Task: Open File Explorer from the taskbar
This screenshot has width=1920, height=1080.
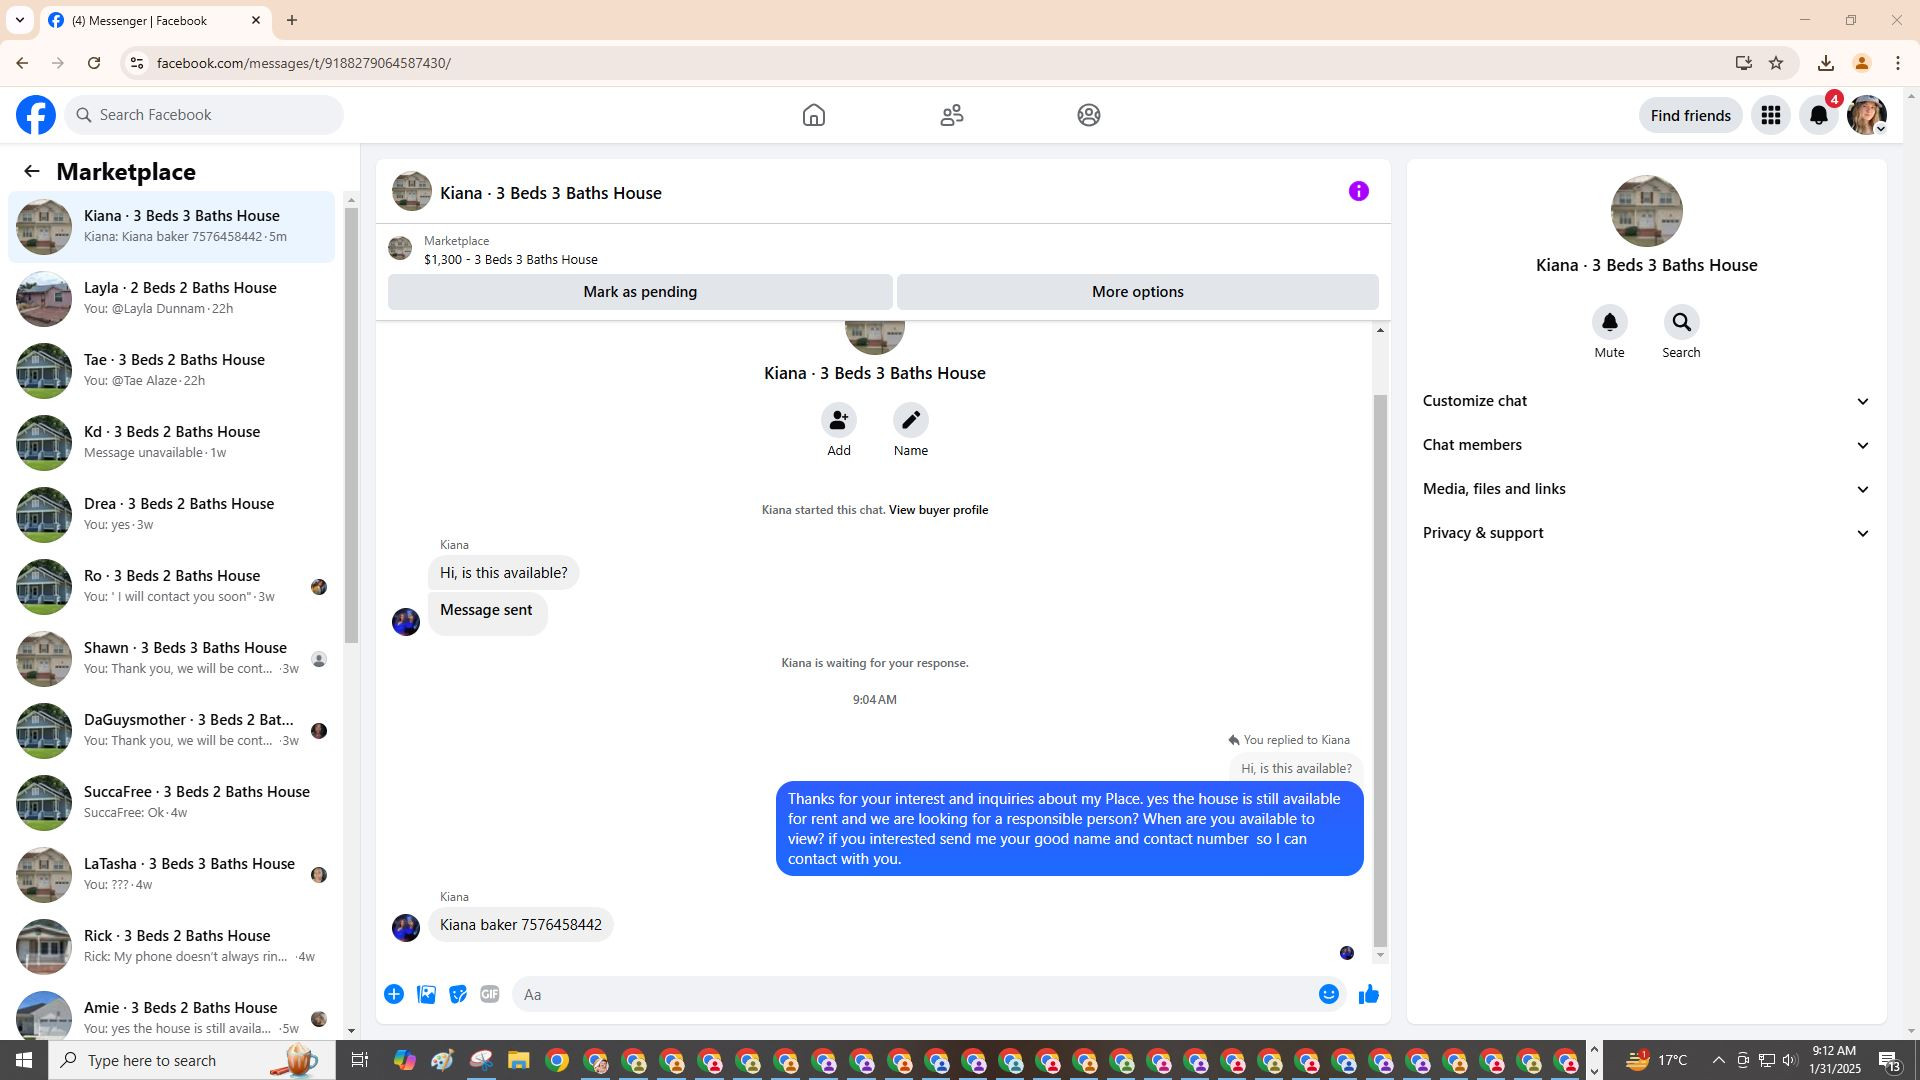Action: [x=518, y=1060]
